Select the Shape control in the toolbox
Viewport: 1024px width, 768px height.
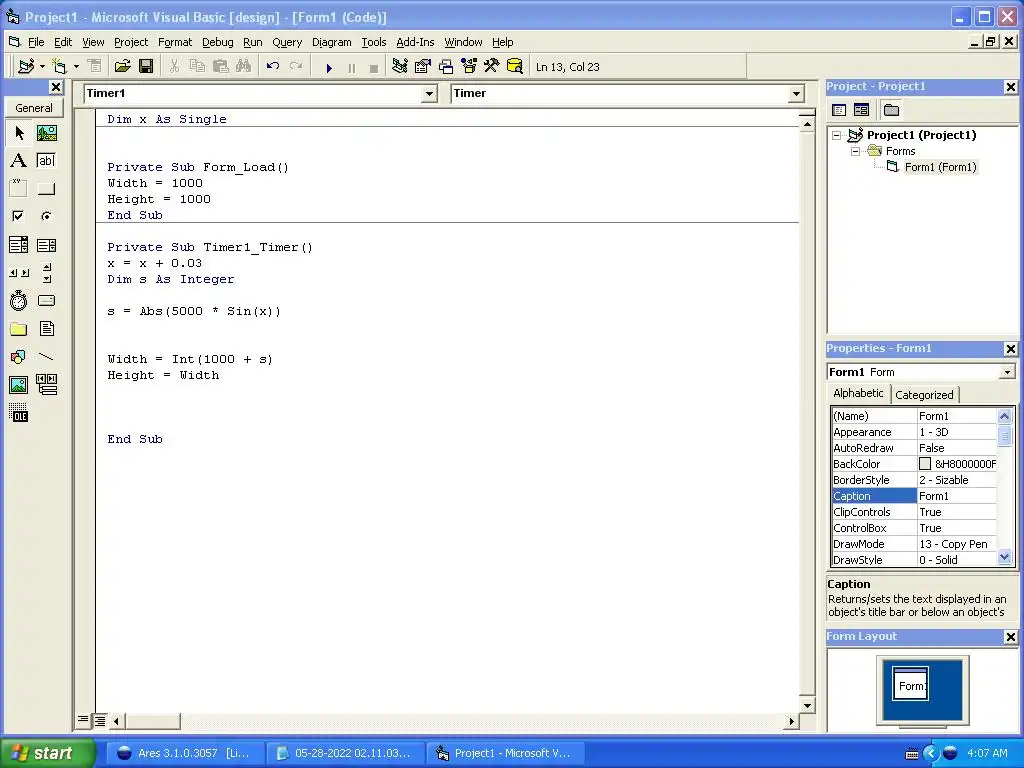point(19,357)
